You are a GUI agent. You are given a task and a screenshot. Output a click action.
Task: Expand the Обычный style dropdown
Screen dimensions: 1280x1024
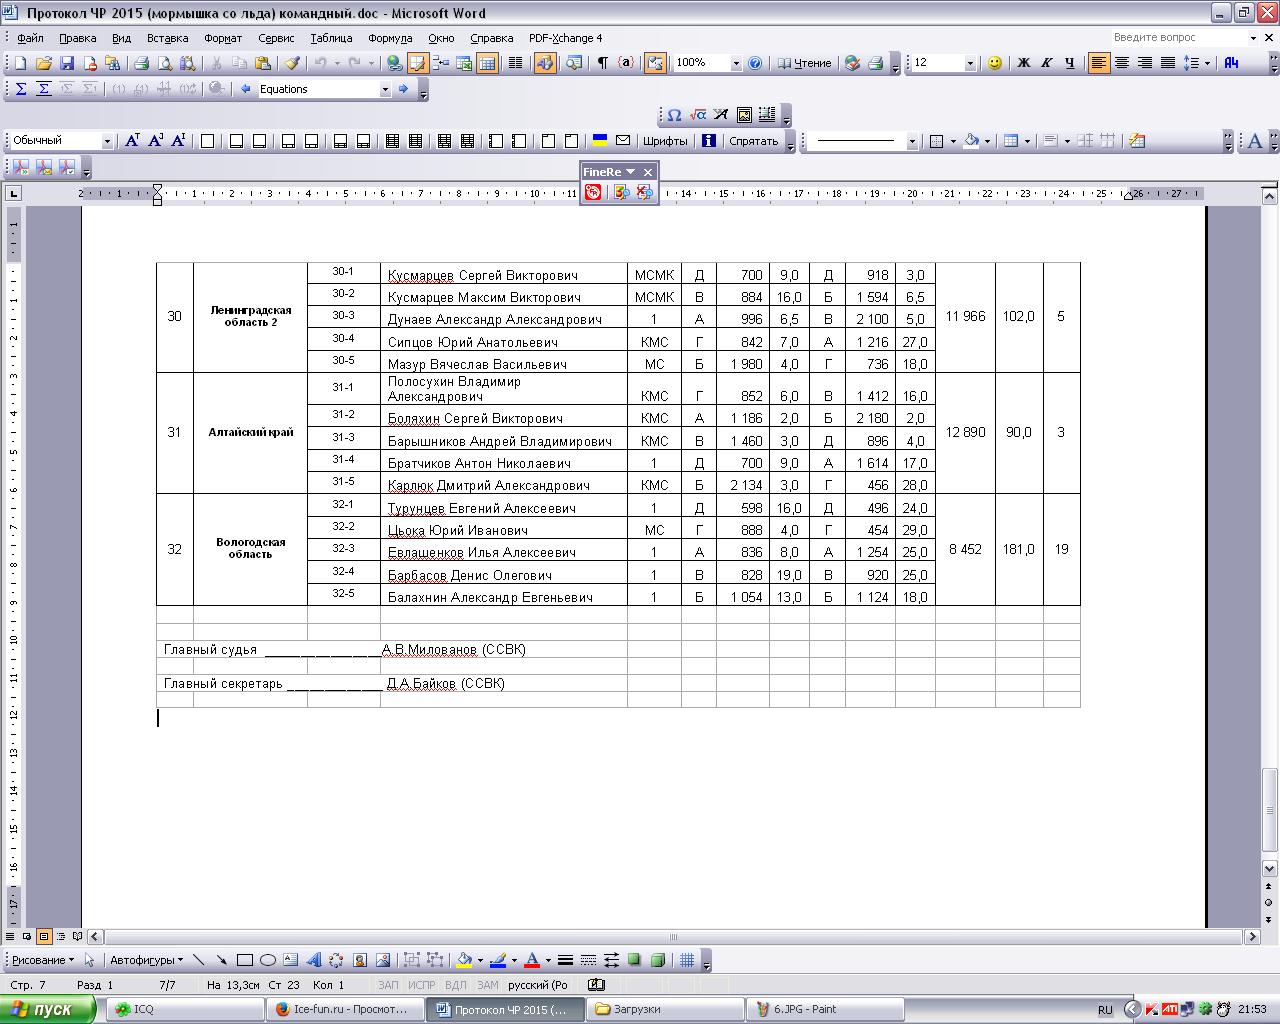coord(107,141)
